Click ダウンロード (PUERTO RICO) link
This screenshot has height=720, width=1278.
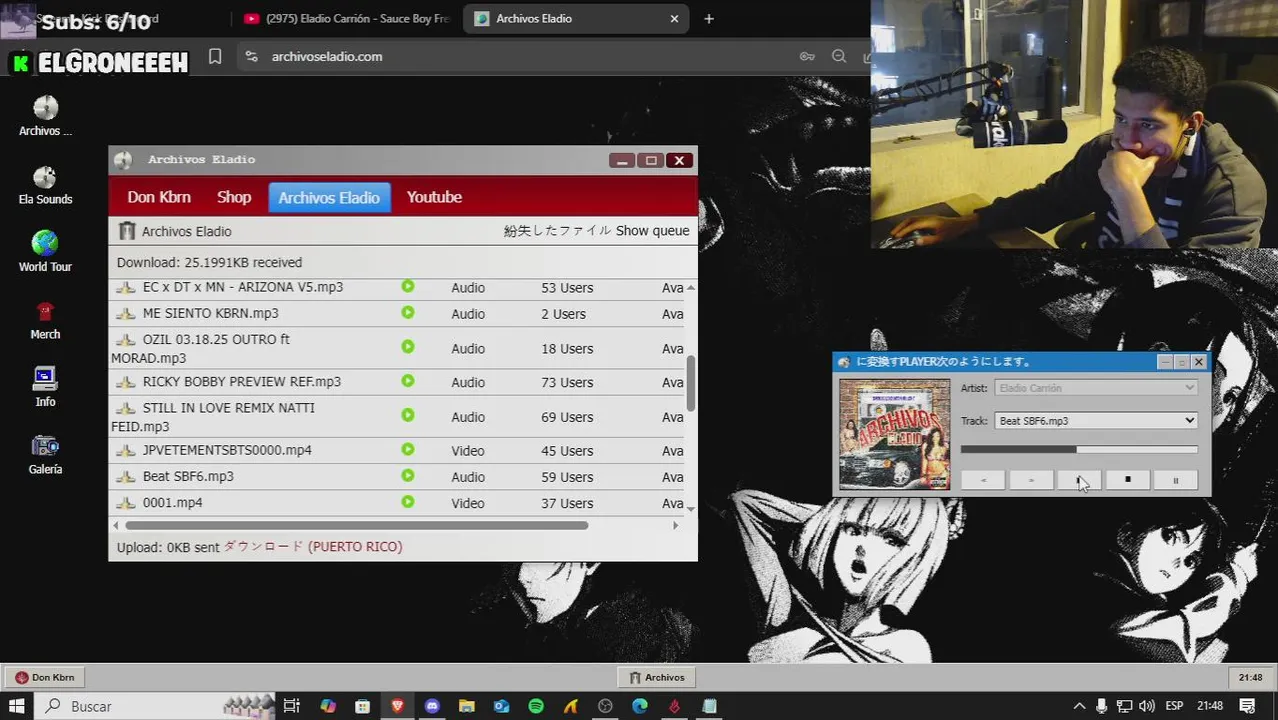(x=312, y=547)
